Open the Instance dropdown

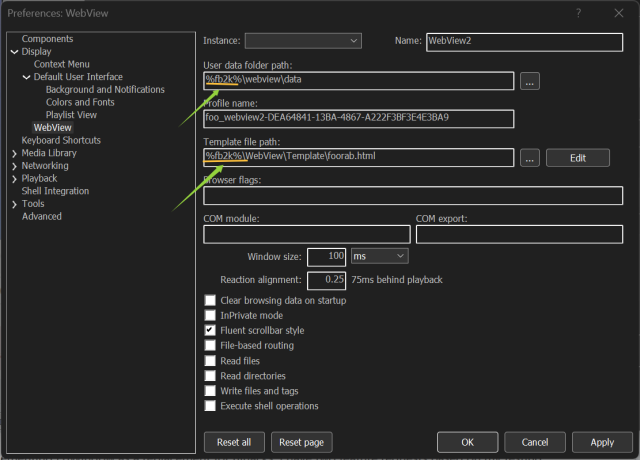point(303,41)
